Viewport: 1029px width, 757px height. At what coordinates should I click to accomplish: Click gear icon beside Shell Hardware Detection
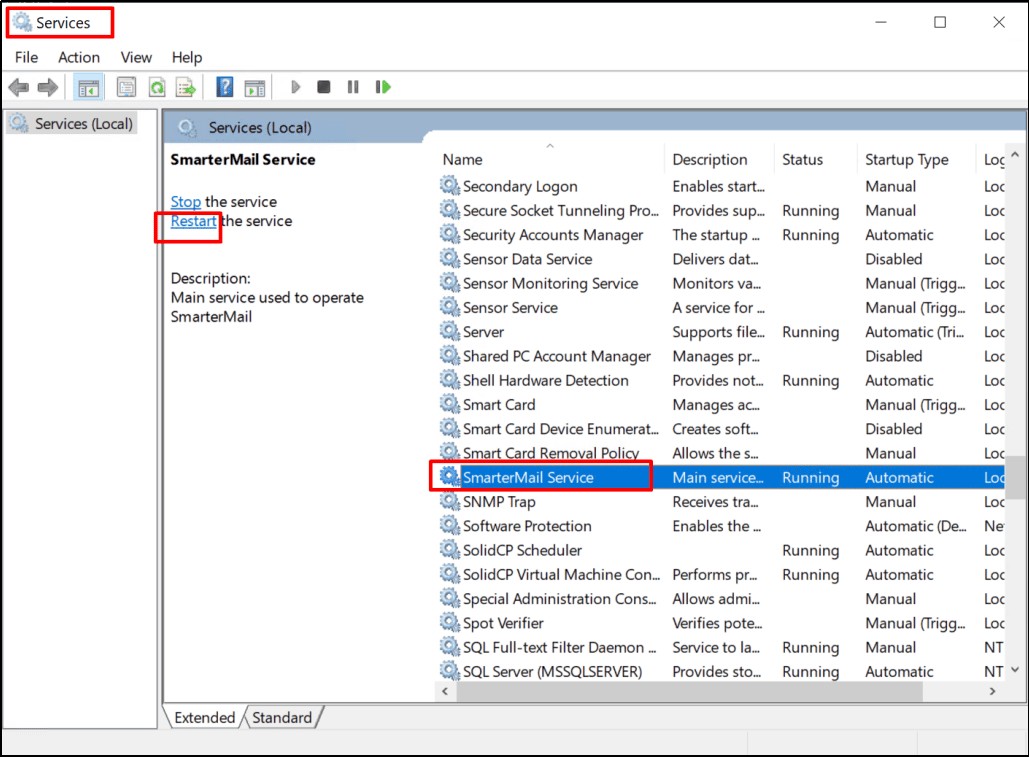[450, 380]
